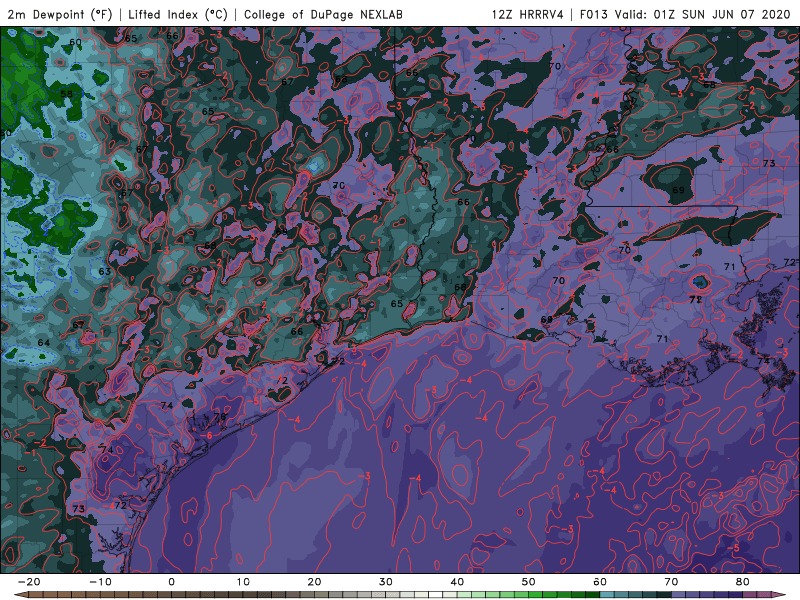This screenshot has height=600, width=800.
Task: Click the 40 colorbar scale label
Action: pyautogui.click(x=457, y=582)
